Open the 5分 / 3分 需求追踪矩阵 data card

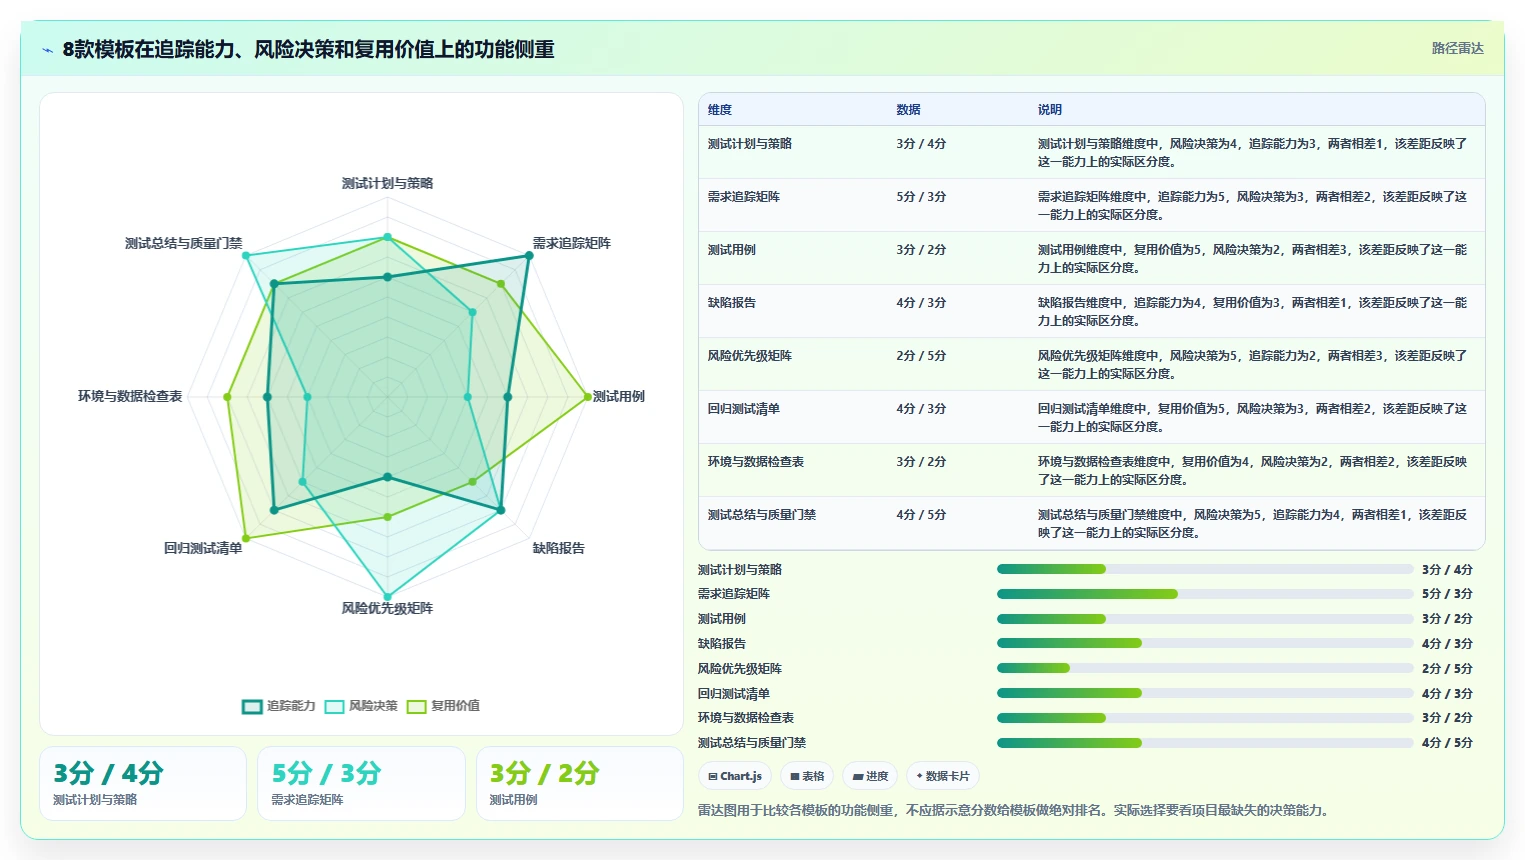pyautogui.click(x=361, y=783)
